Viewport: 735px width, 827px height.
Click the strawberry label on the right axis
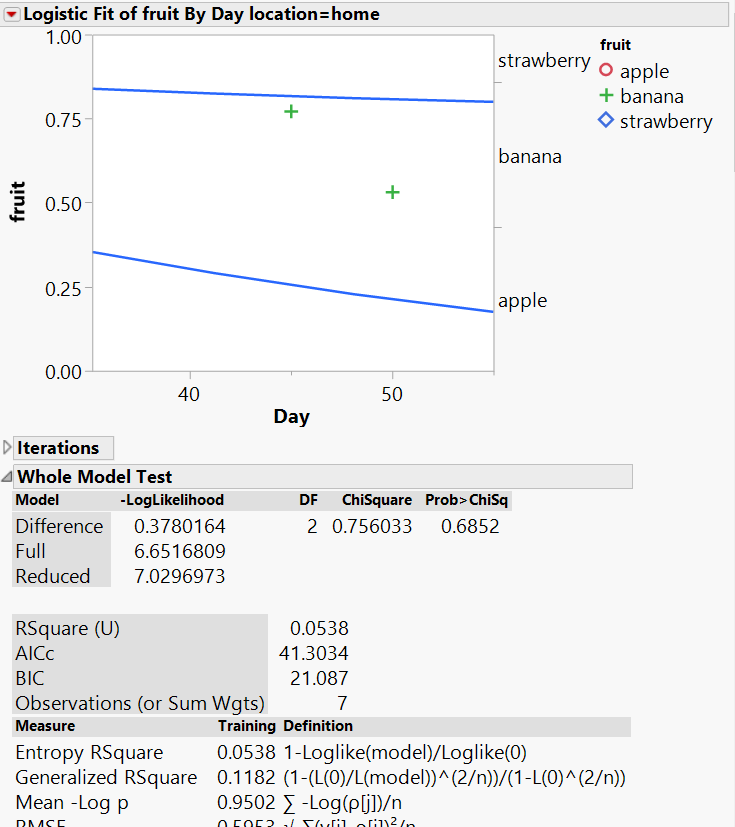tap(544, 61)
